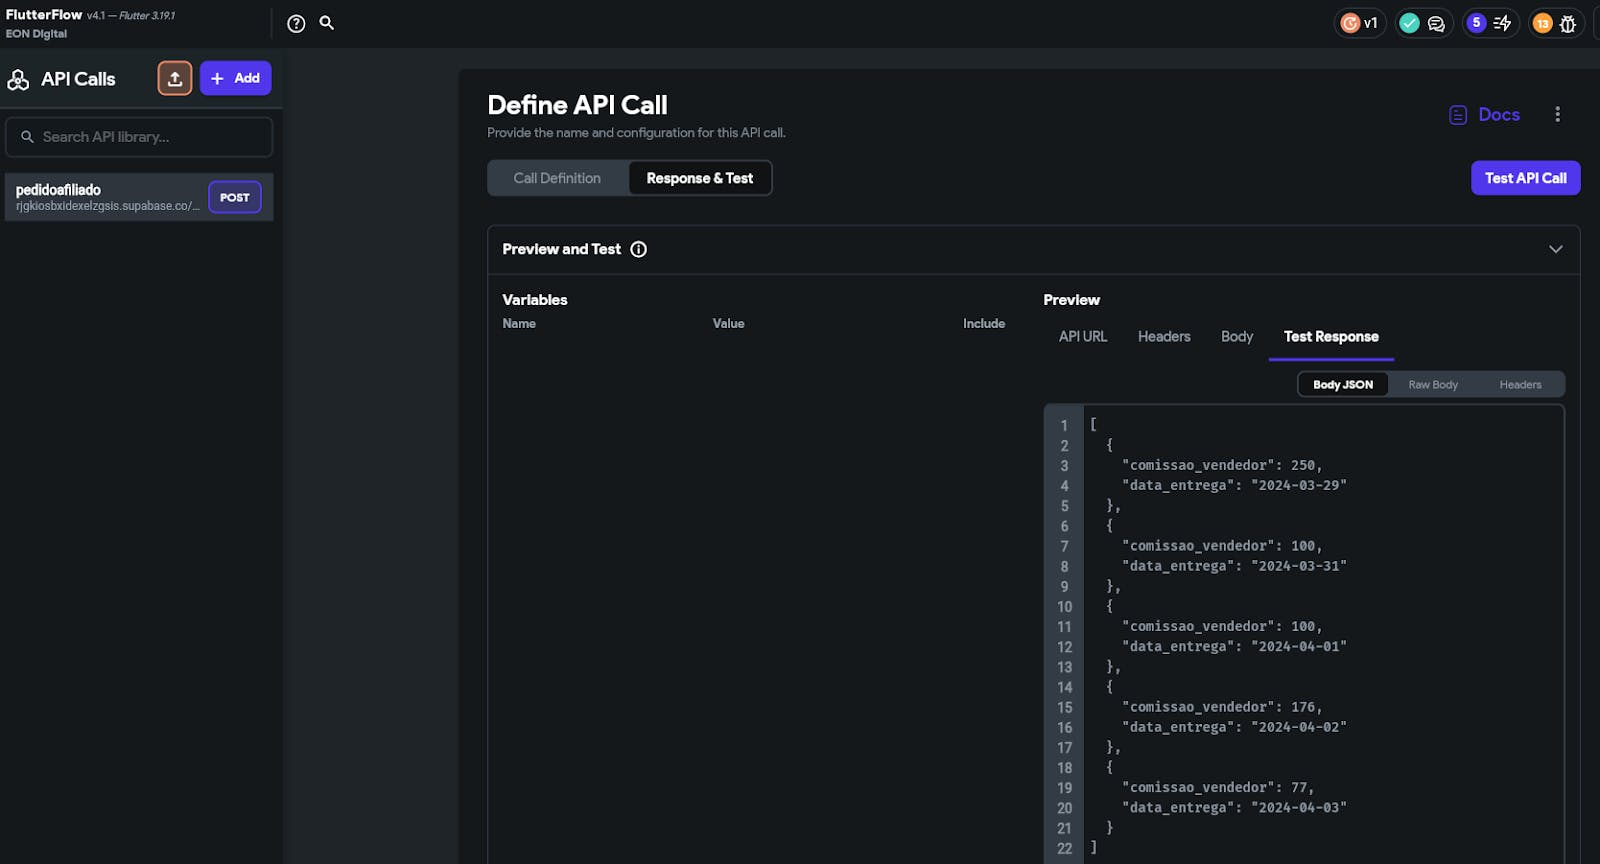1600x864 pixels.
Task: Select Body JSON response view
Action: click(1343, 385)
